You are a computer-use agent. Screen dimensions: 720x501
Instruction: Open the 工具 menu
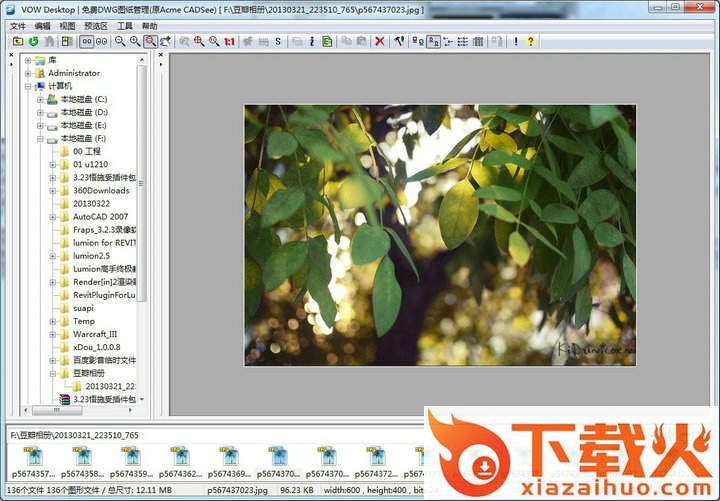click(125, 25)
